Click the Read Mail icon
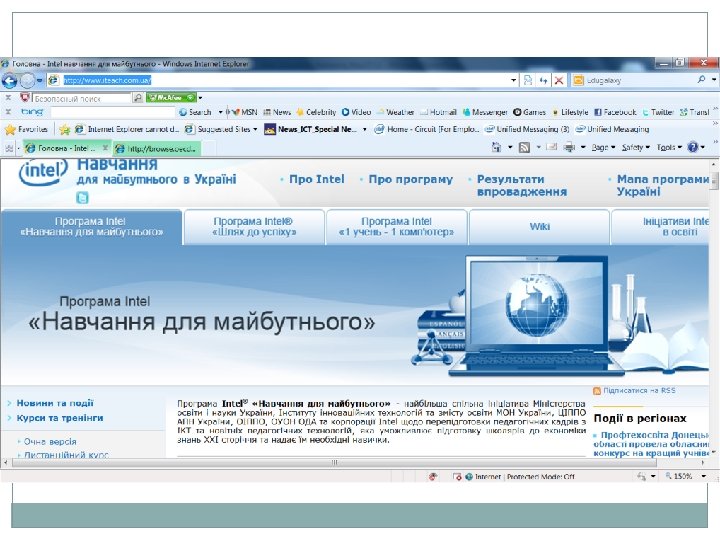 (x=551, y=147)
